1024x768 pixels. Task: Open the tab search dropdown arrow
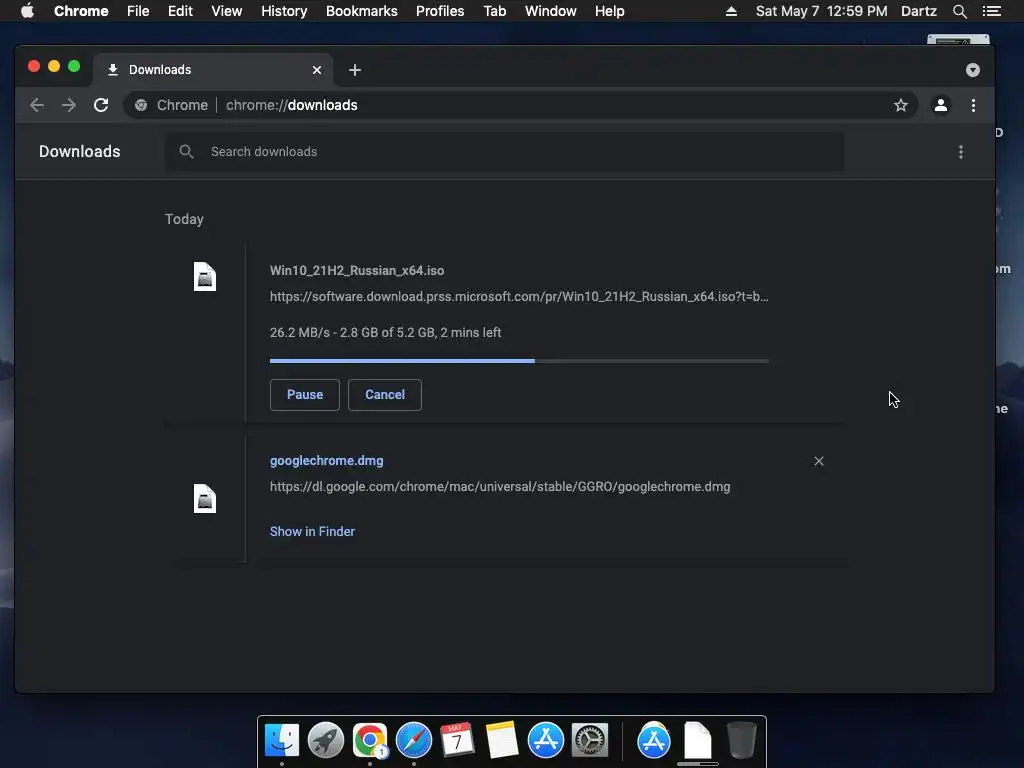click(972, 70)
